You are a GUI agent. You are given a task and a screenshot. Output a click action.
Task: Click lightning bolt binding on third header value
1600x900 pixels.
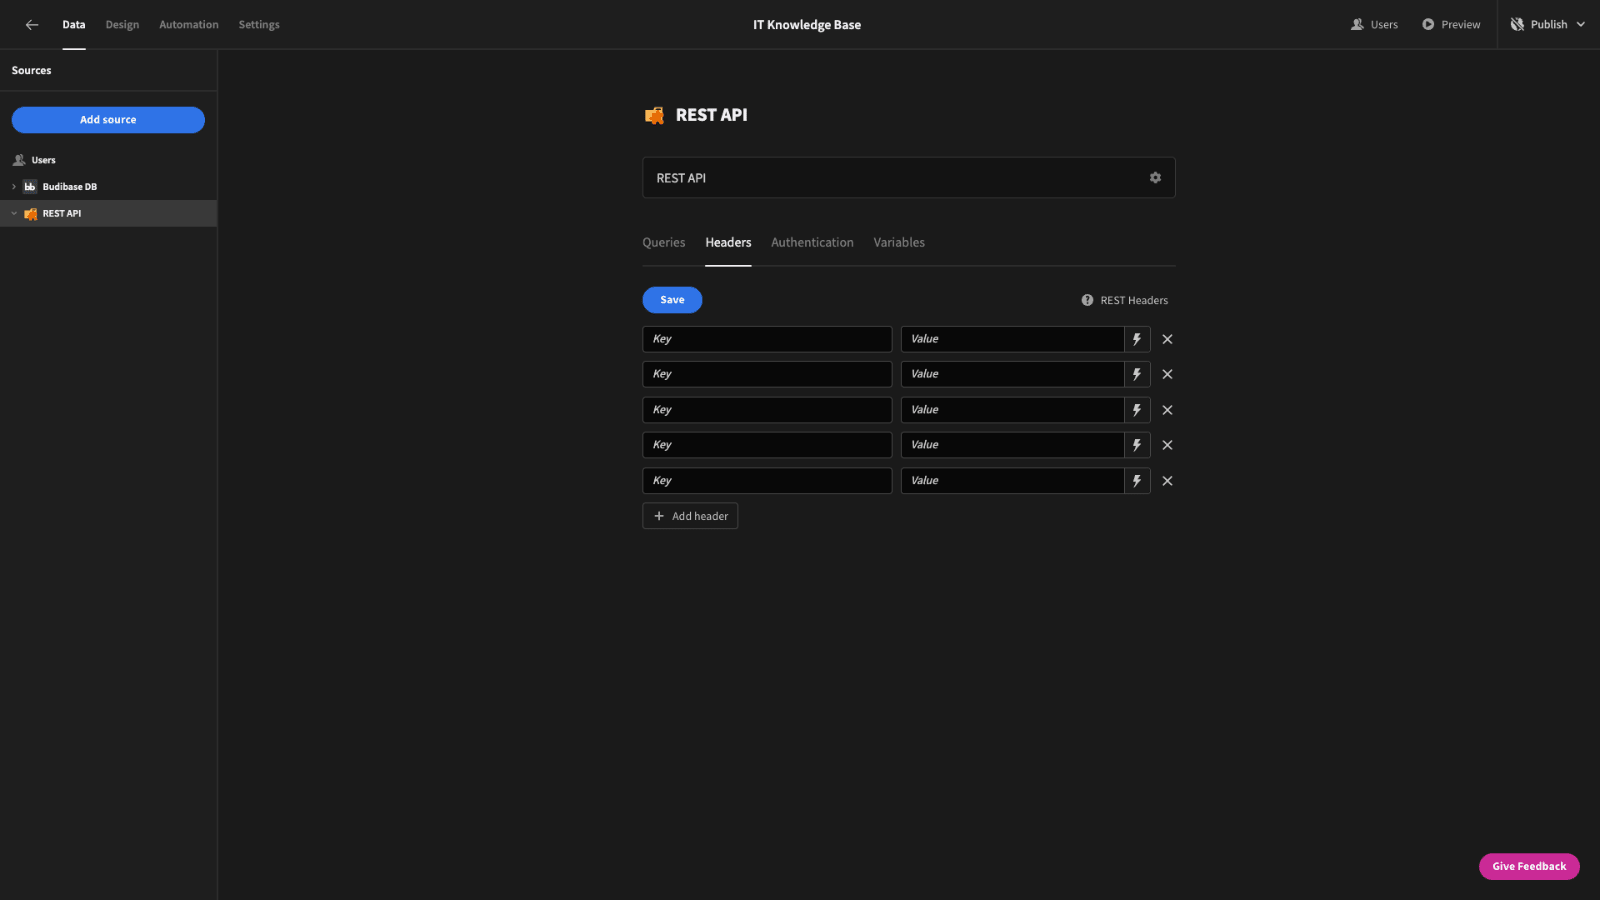1137,410
